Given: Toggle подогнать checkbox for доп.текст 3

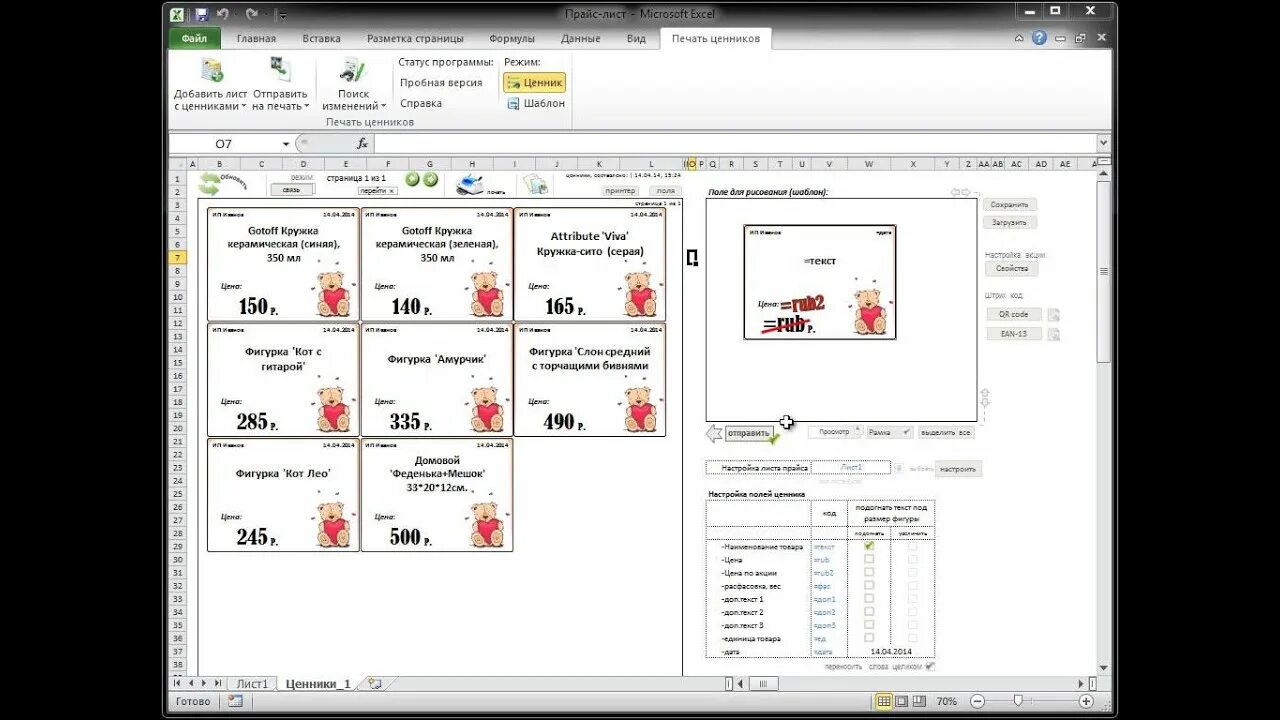Looking at the screenshot, I should tap(869, 624).
